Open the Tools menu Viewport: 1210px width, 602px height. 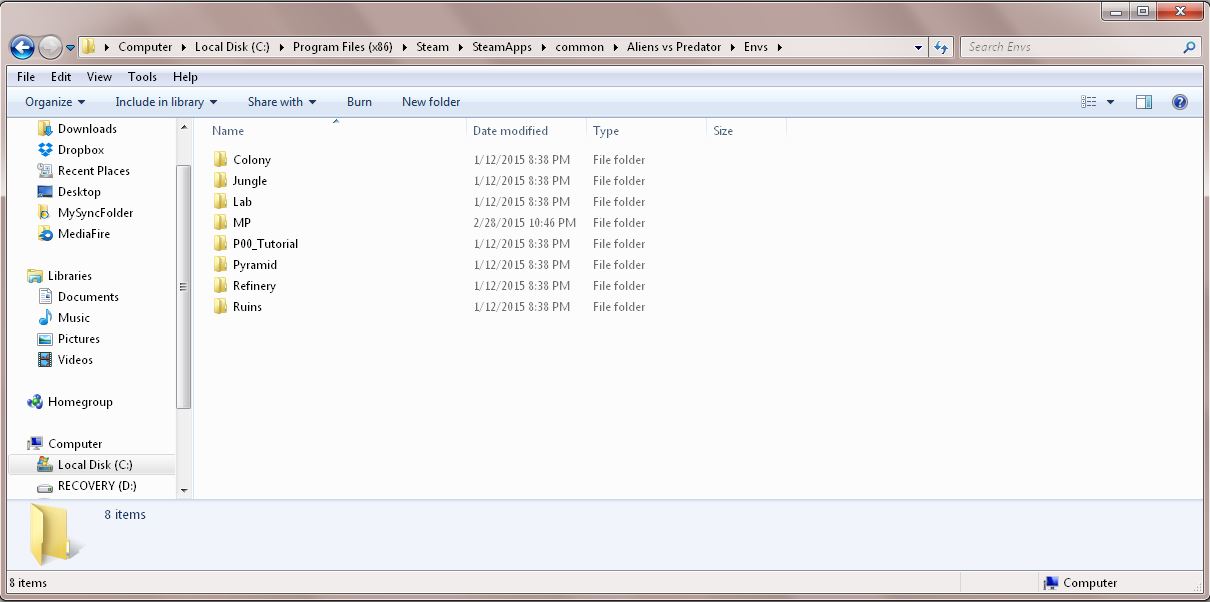coord(142,77)
